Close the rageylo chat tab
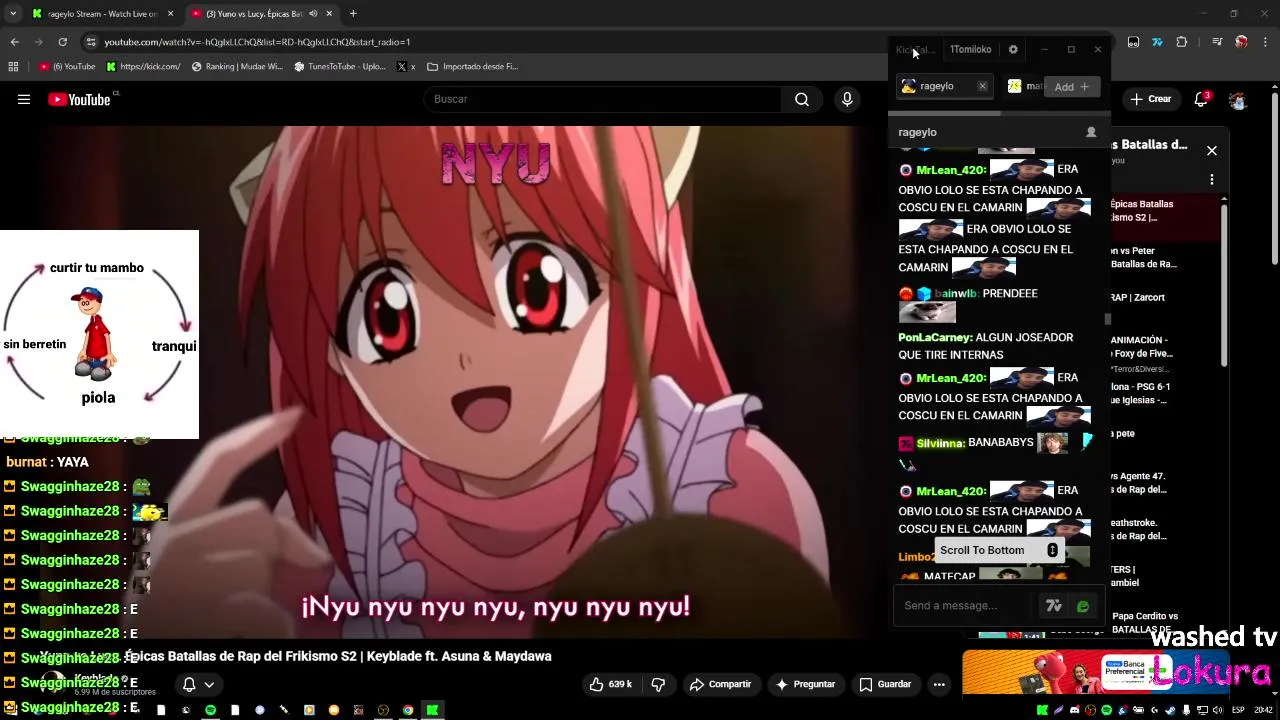Image resolution: width=1280 pixels, height=720 pixels. 982,86
